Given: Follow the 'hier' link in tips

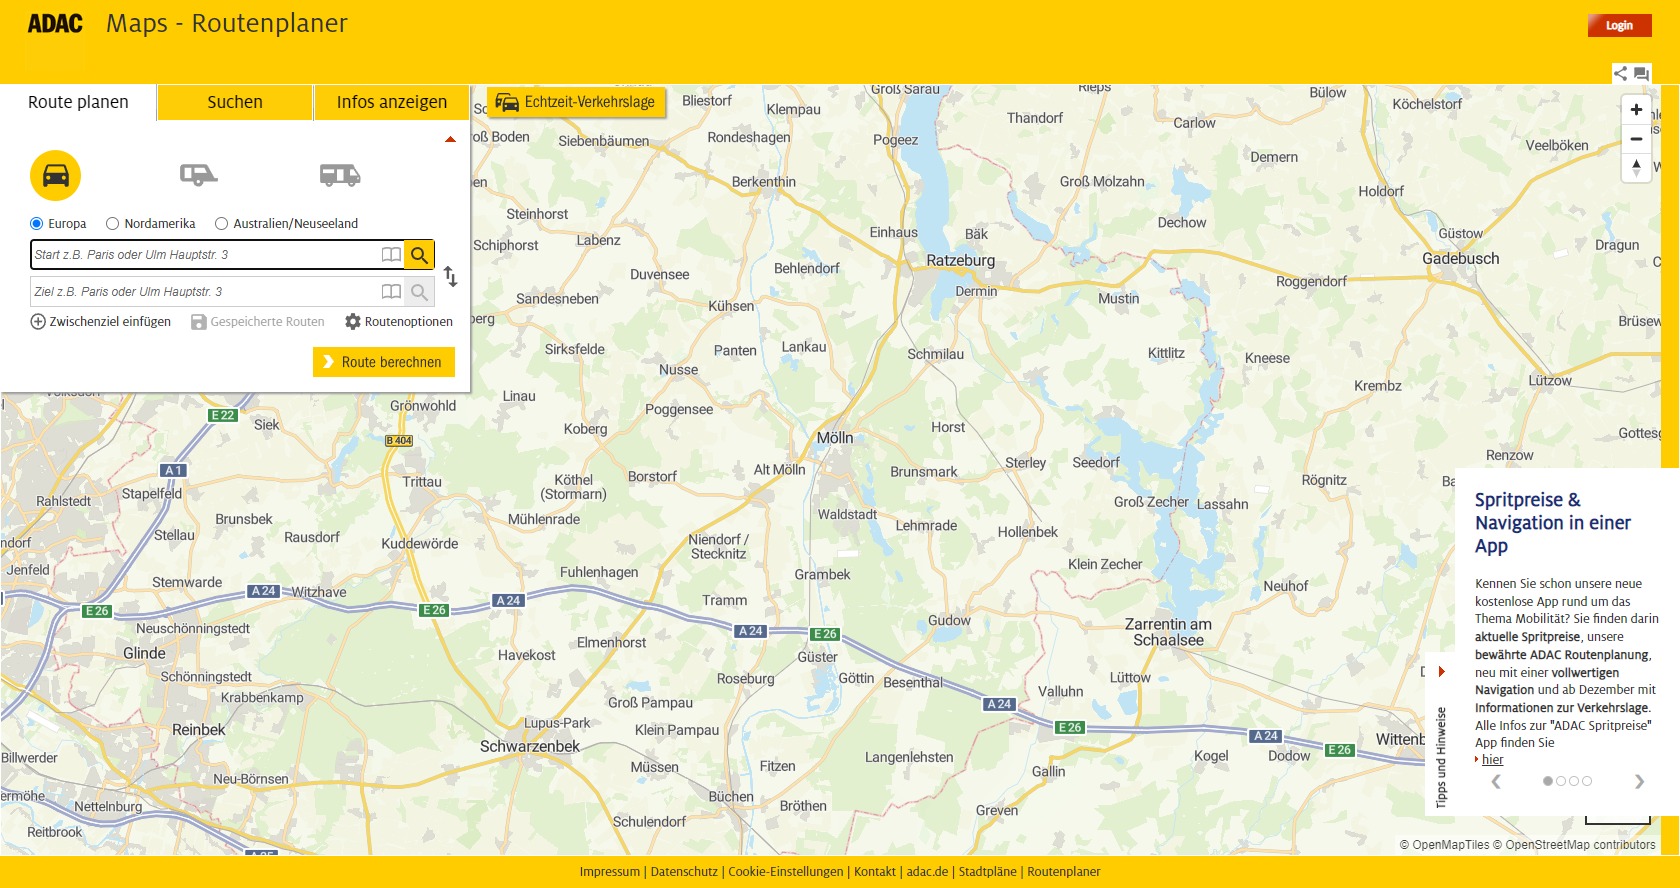Looking at the screenshot, I should tap(1492, 760).
